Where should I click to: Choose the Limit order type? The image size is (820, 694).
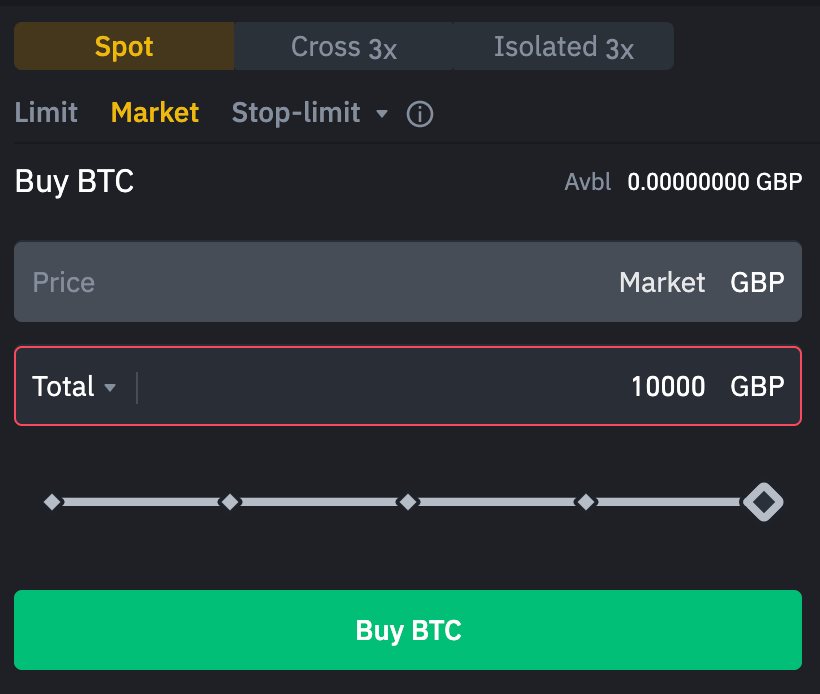(x=46, y=113)
